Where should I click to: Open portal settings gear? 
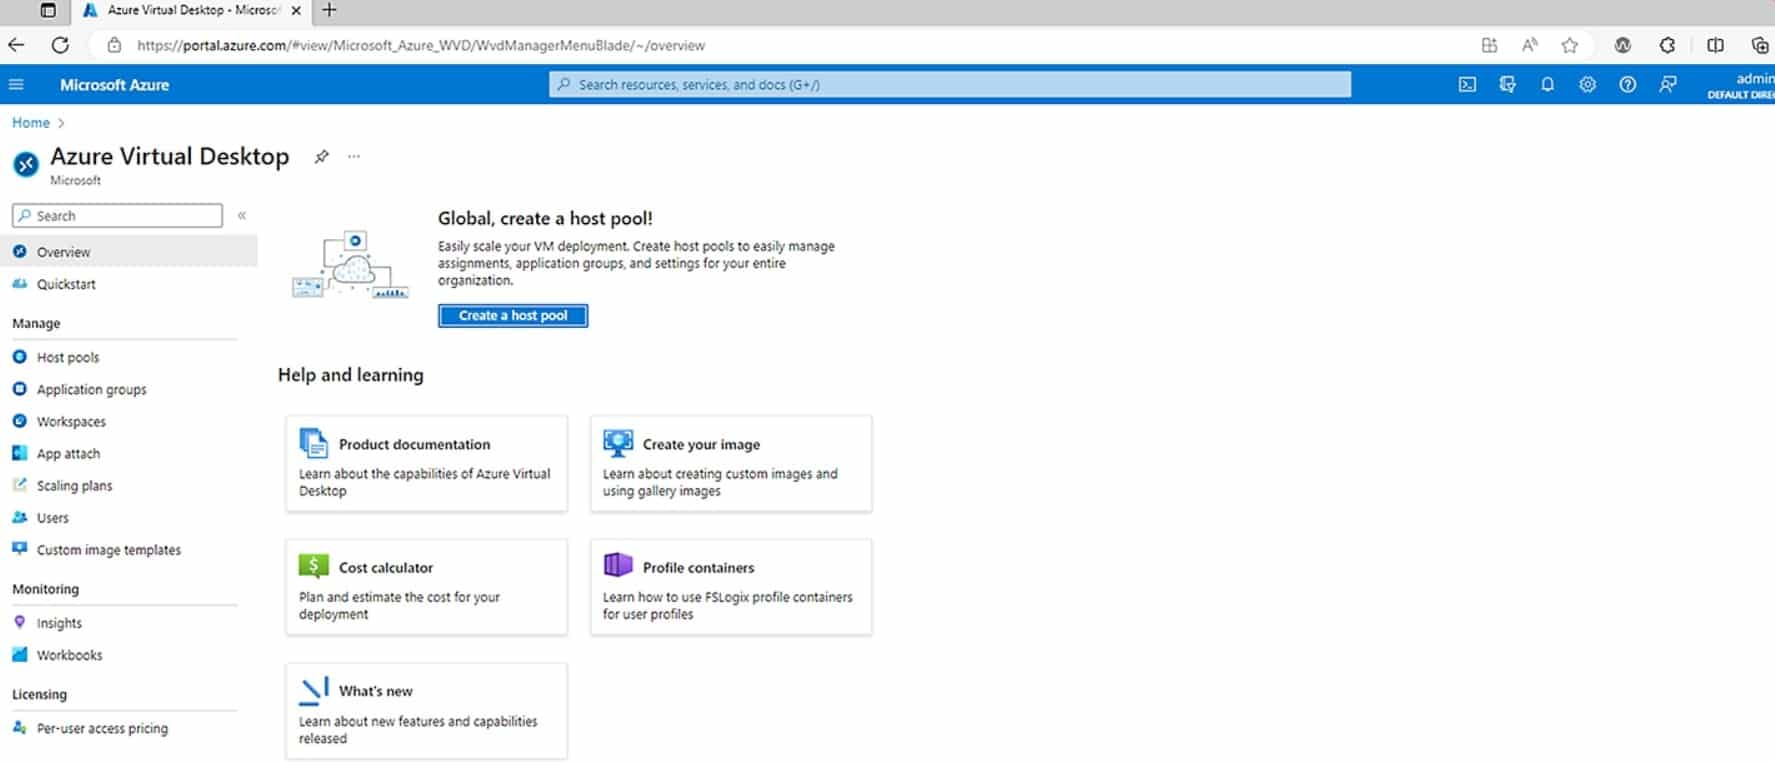point(1587,85)
